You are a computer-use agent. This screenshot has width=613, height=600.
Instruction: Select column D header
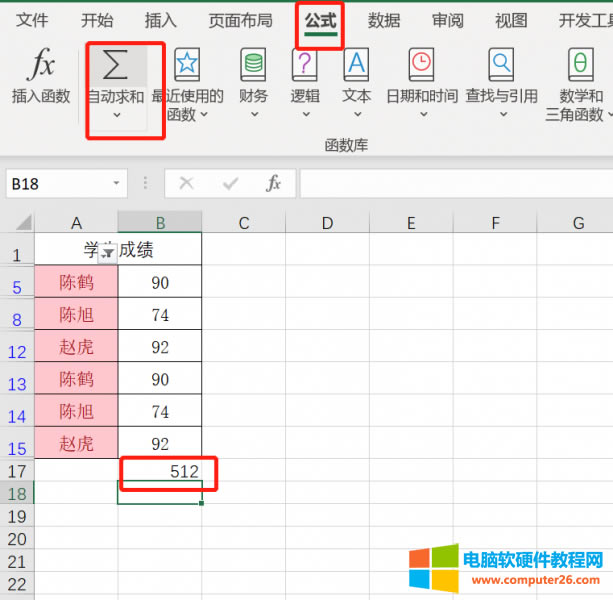pos(328,223)
